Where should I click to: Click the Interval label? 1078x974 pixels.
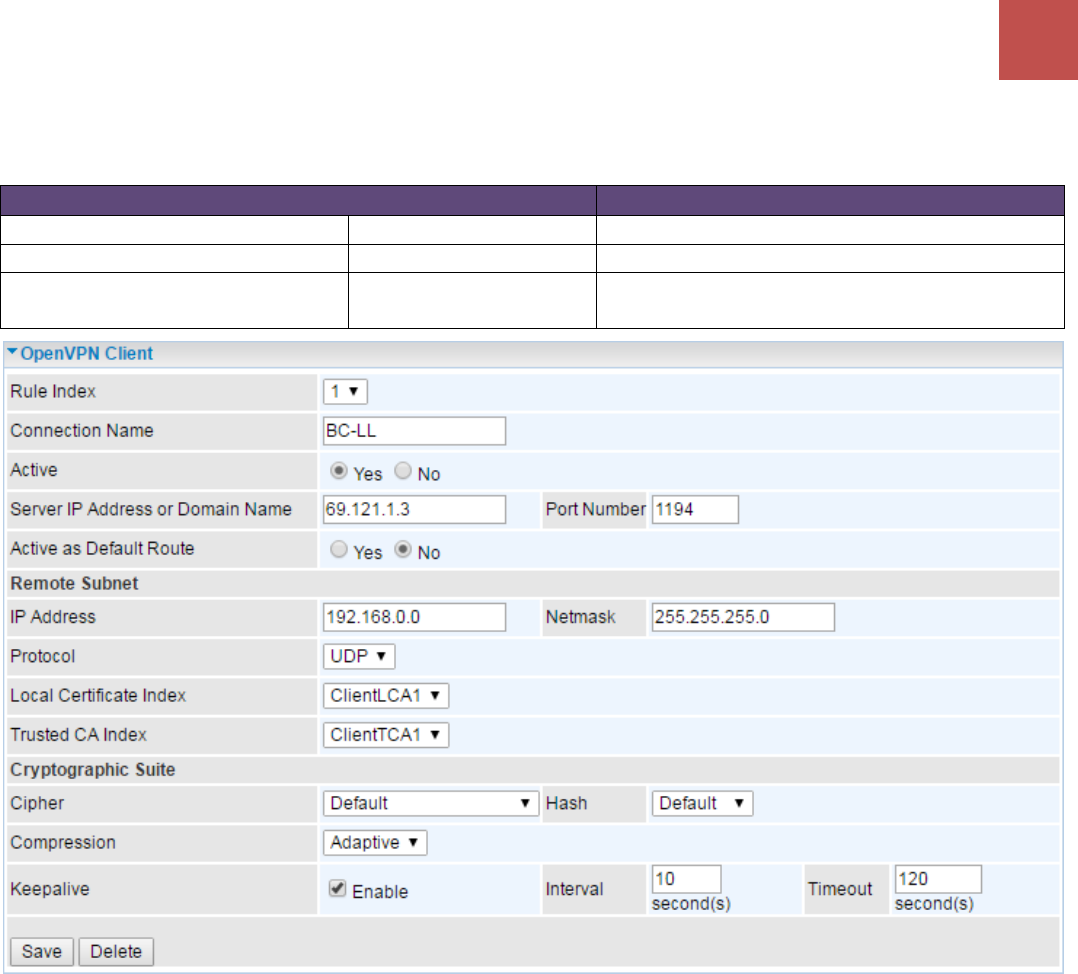(x=574, y=889)
